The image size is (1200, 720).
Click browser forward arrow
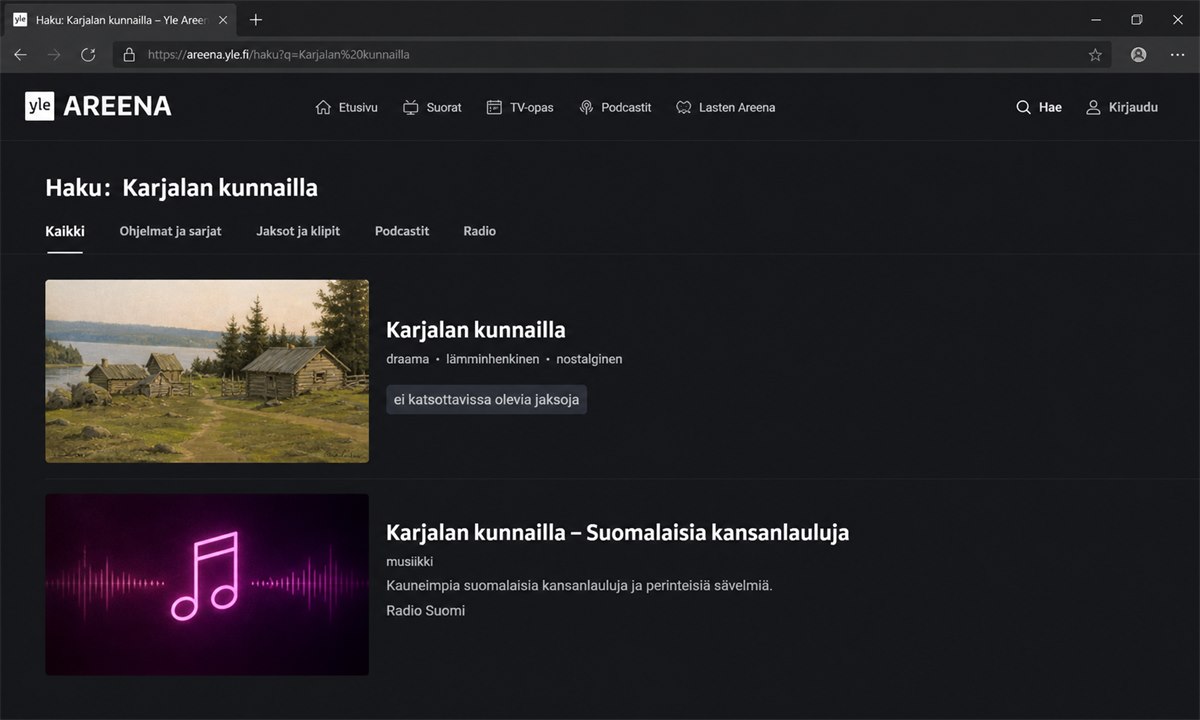point(54,55)
